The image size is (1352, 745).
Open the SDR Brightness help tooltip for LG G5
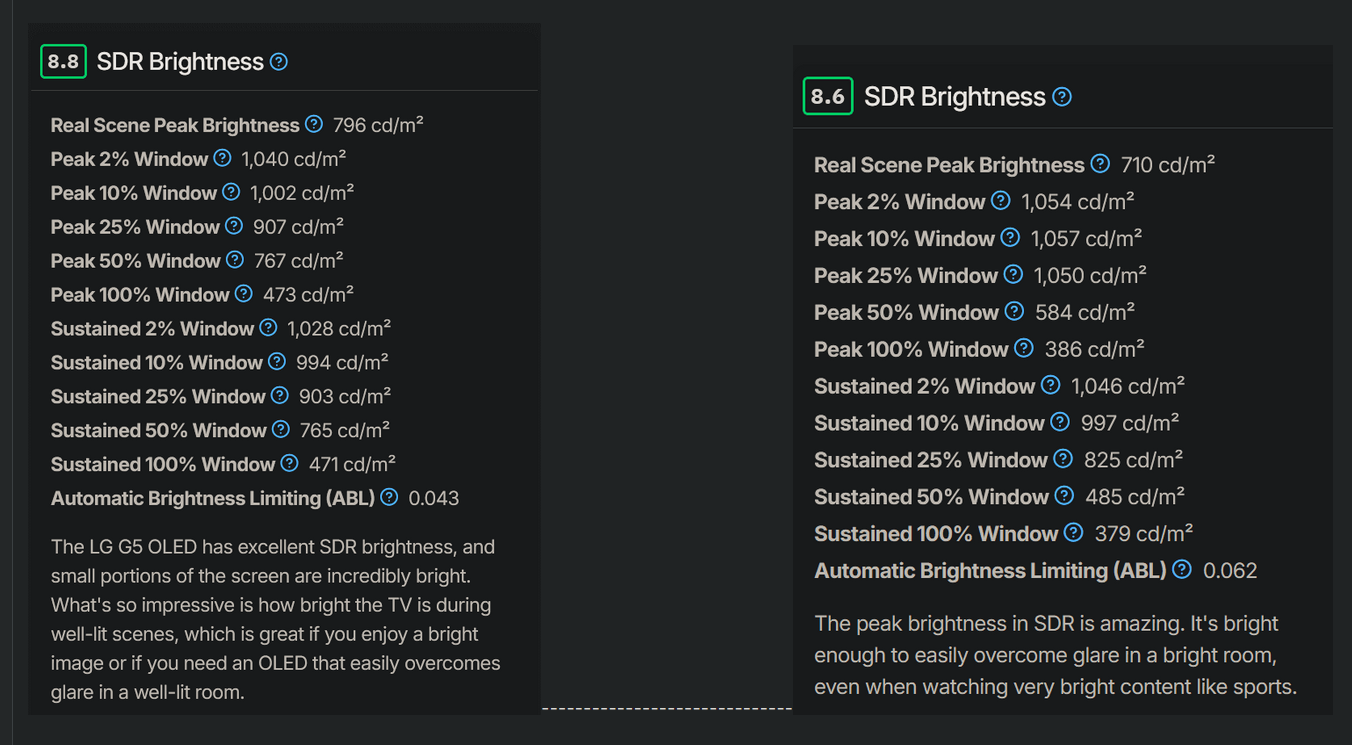[277, 61]
